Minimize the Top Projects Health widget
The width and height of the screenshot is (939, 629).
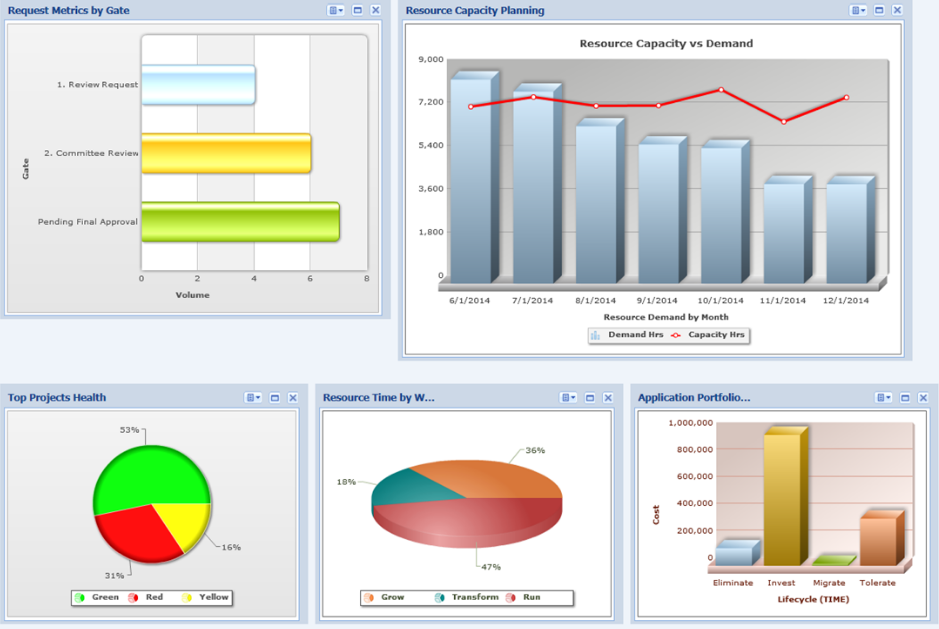point(274,397)
